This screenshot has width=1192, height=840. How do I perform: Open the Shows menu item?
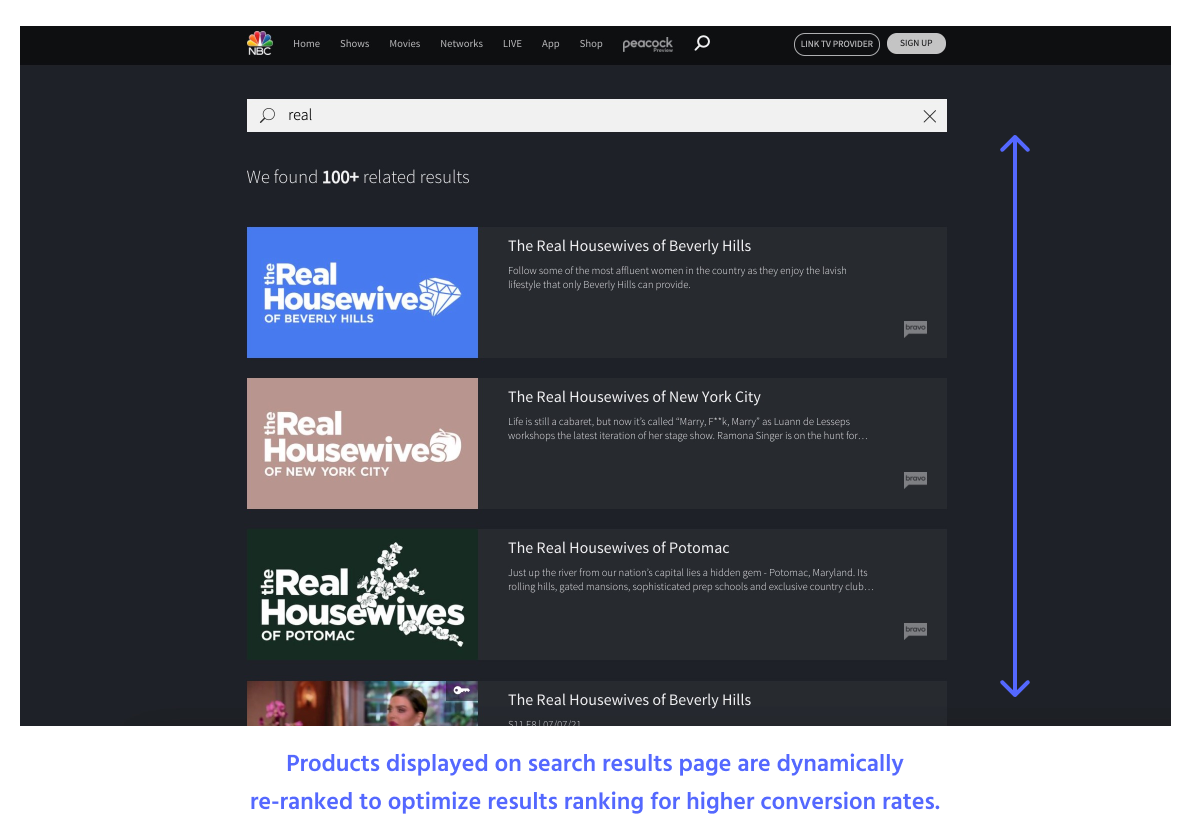tap(354, 44)
